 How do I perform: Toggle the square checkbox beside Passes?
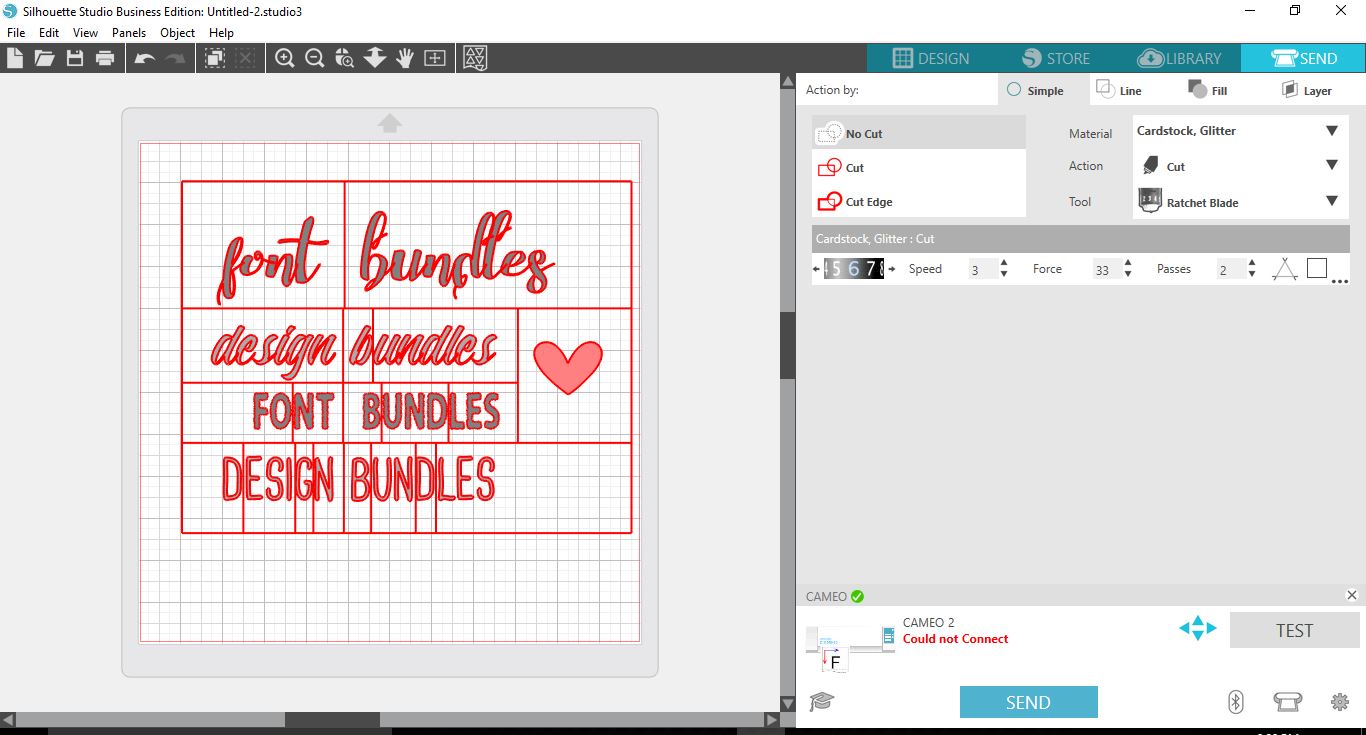[1317, 268]
